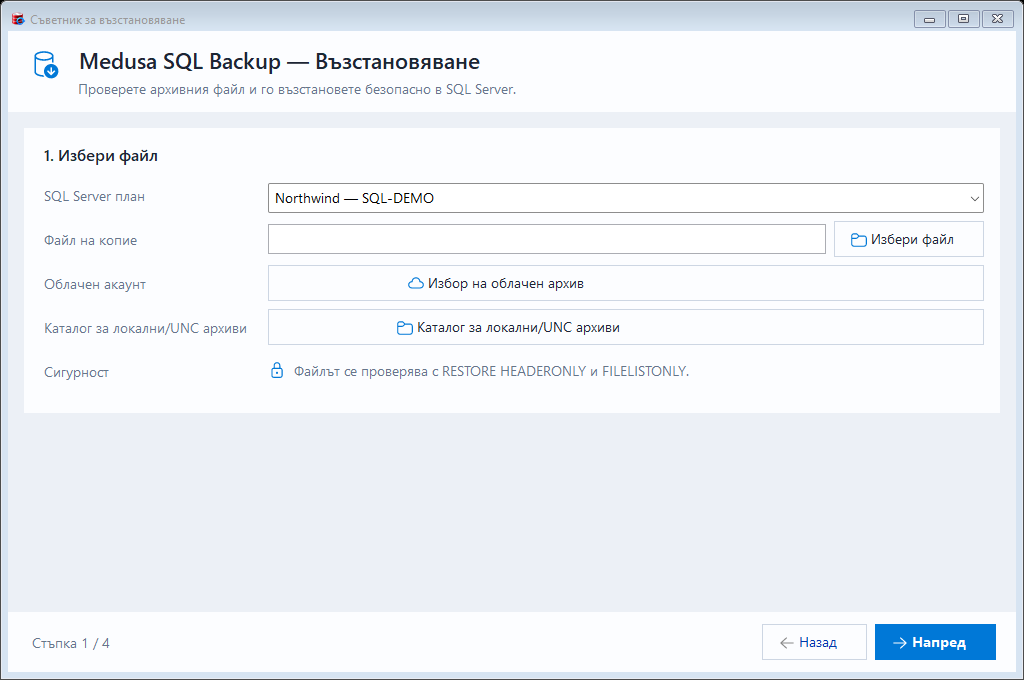The height and width of the screenshot is (680, 1024).
Task: Click the "Проверете архивния файл" subtitle text
Action: click(x=297, y=89)
